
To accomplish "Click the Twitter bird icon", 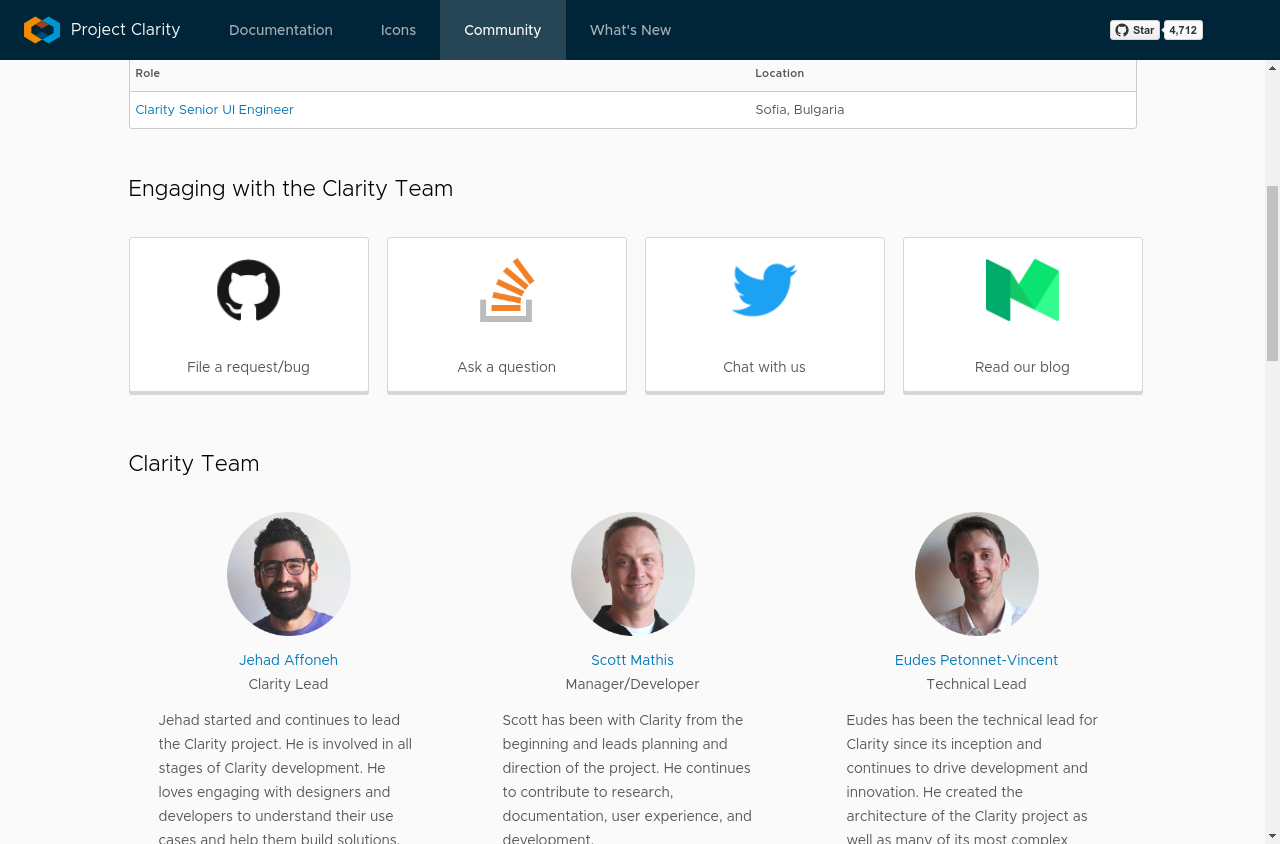I will tap(765, 290).
